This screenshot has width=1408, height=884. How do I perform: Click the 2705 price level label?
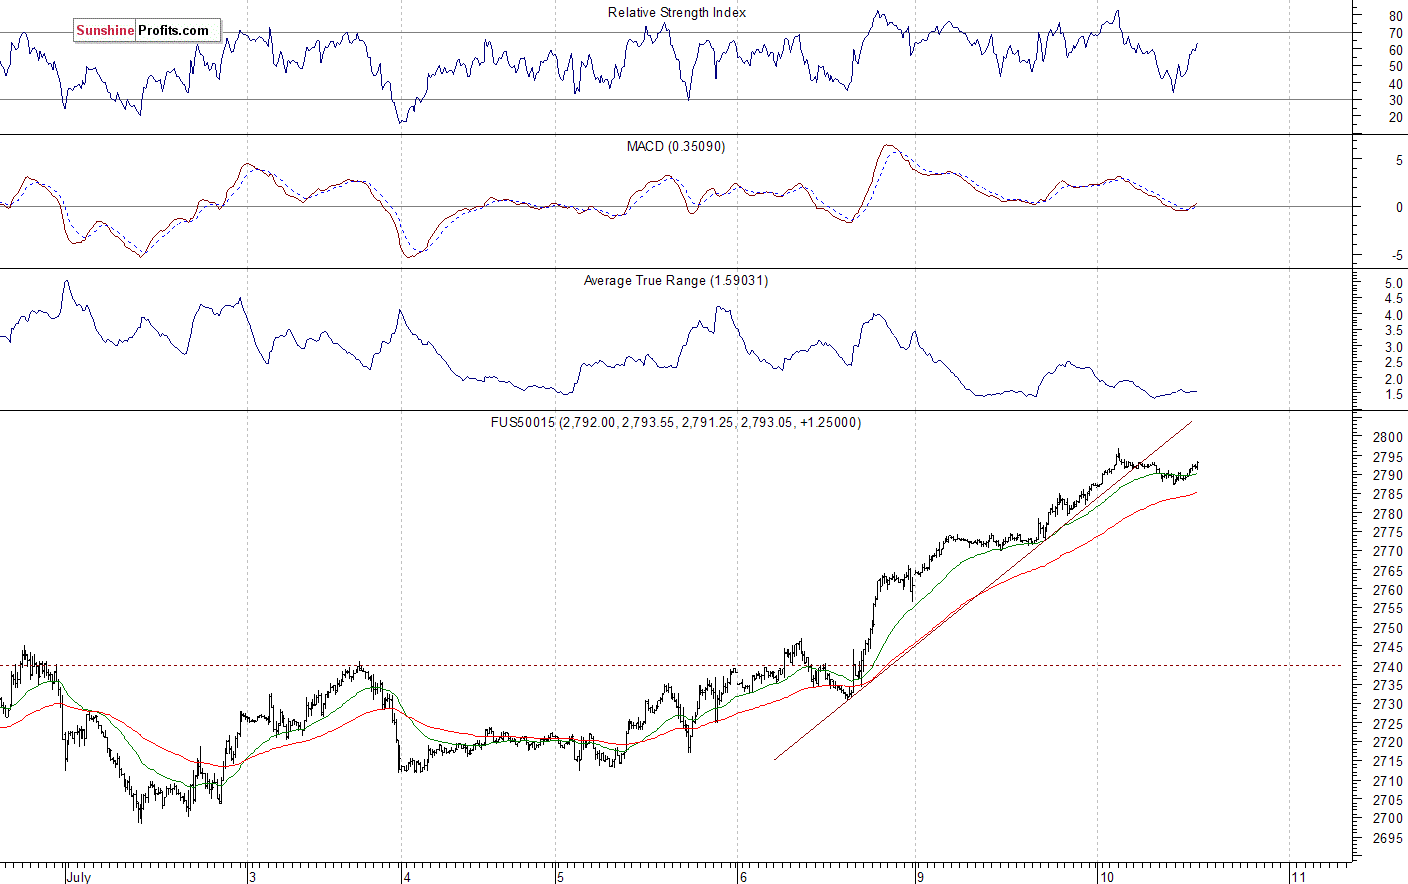[x=1387, y=800]
